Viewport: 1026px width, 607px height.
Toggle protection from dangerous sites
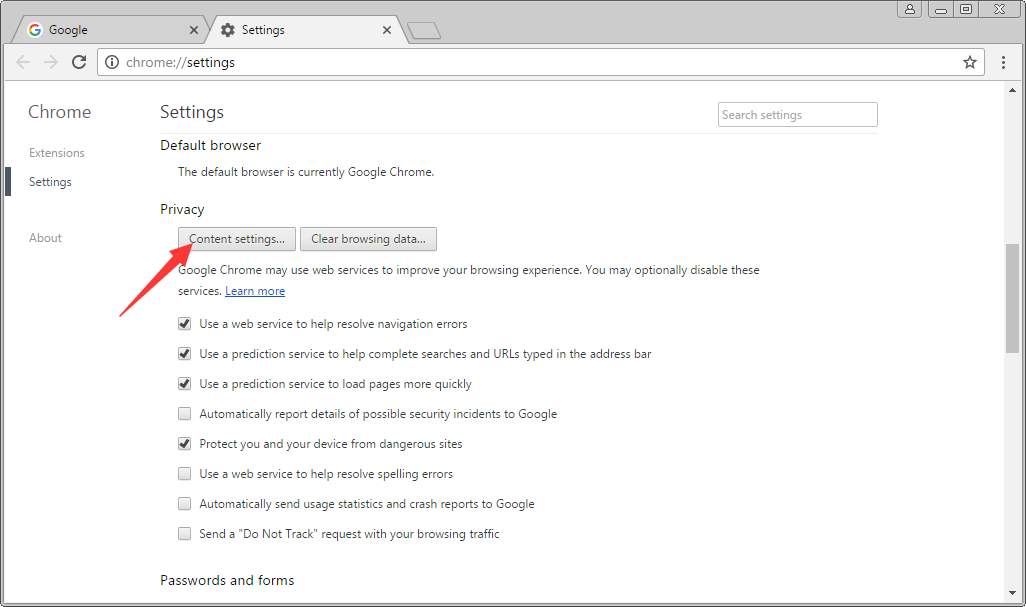tap(185, 443)
